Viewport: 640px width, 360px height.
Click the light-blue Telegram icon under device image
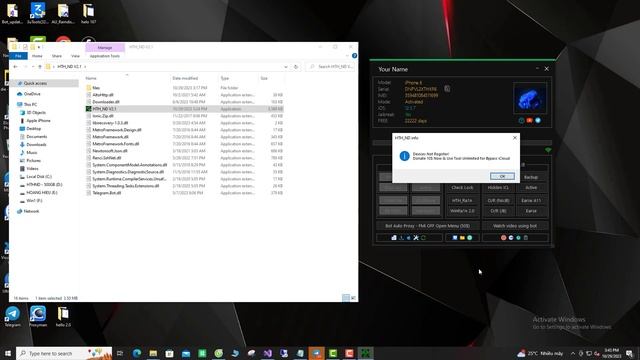538,120
